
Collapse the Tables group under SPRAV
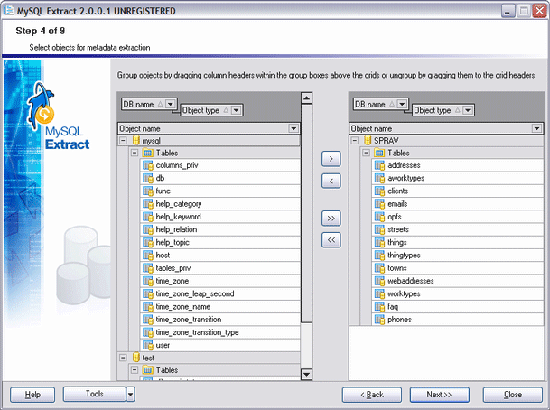pyautogui.click(x=366, y=153)
